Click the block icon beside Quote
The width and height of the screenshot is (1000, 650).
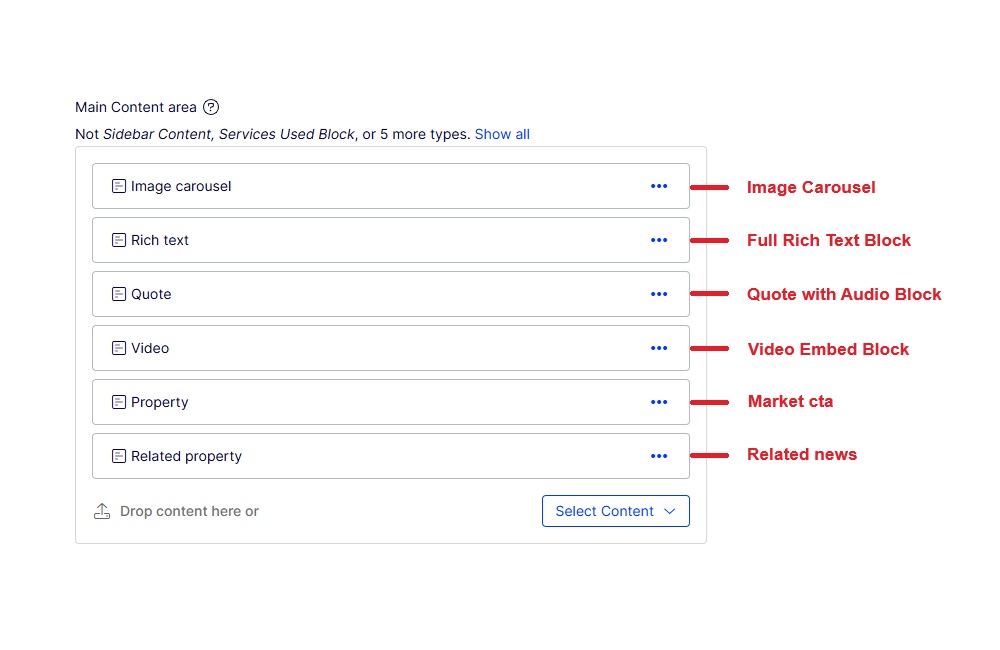(x=119, y=294)
